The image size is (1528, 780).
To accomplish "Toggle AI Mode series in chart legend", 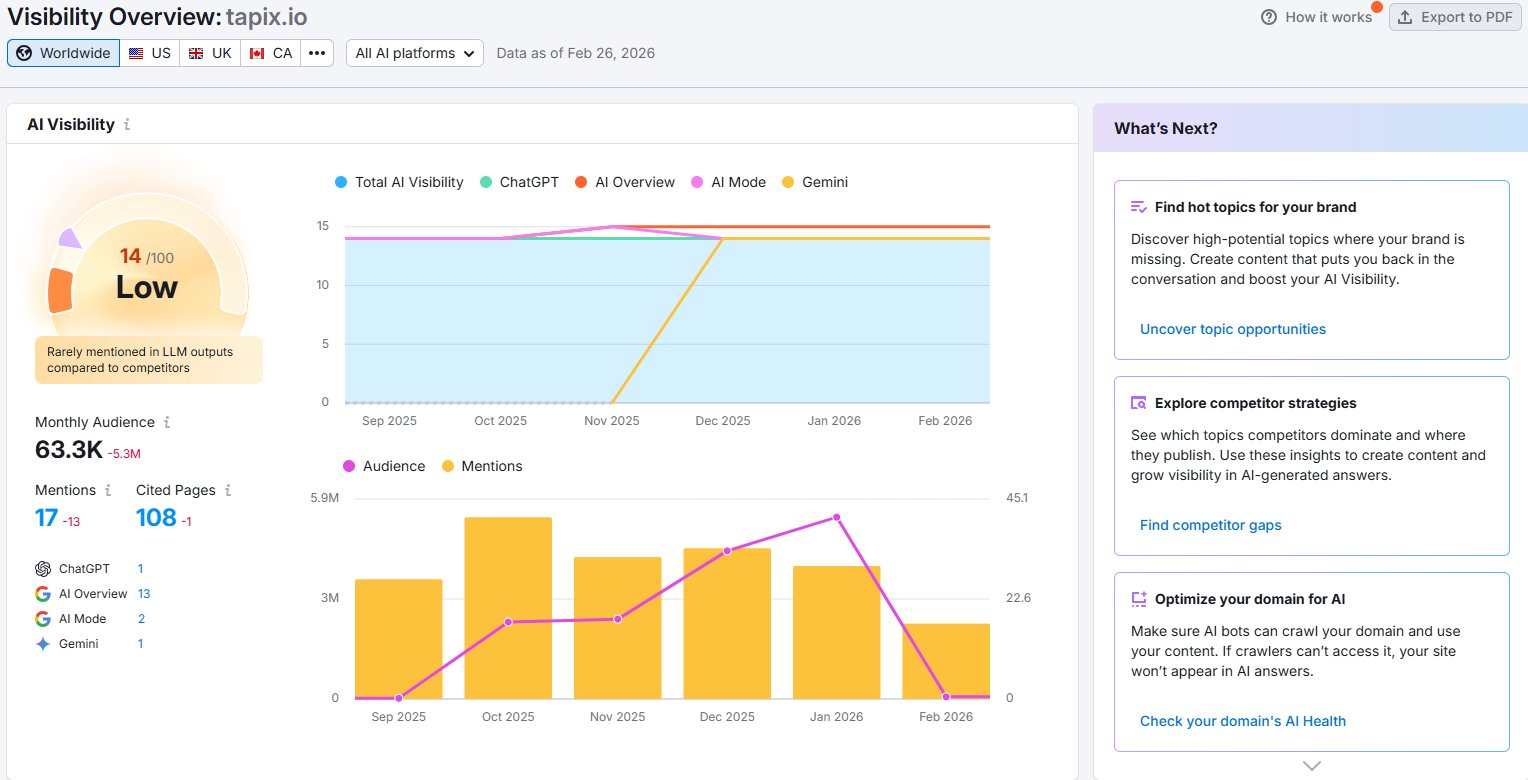I will pos(728,182).
